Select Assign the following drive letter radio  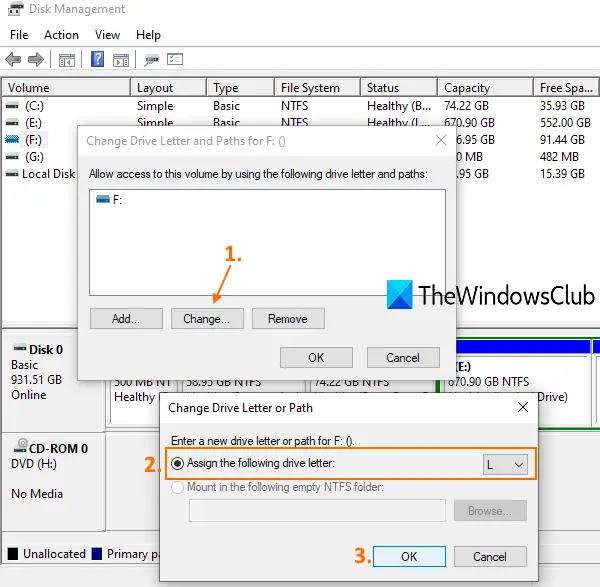pos(177,463)
